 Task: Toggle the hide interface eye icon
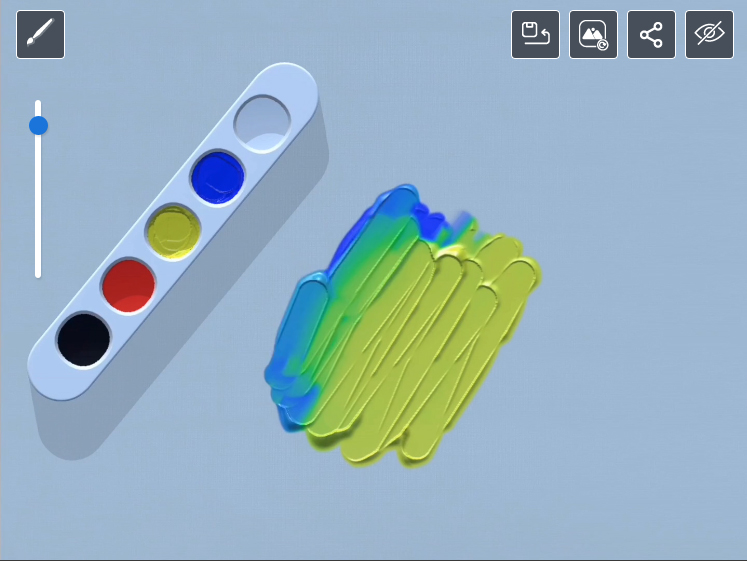pyautogui.click(x=709, y=35)
